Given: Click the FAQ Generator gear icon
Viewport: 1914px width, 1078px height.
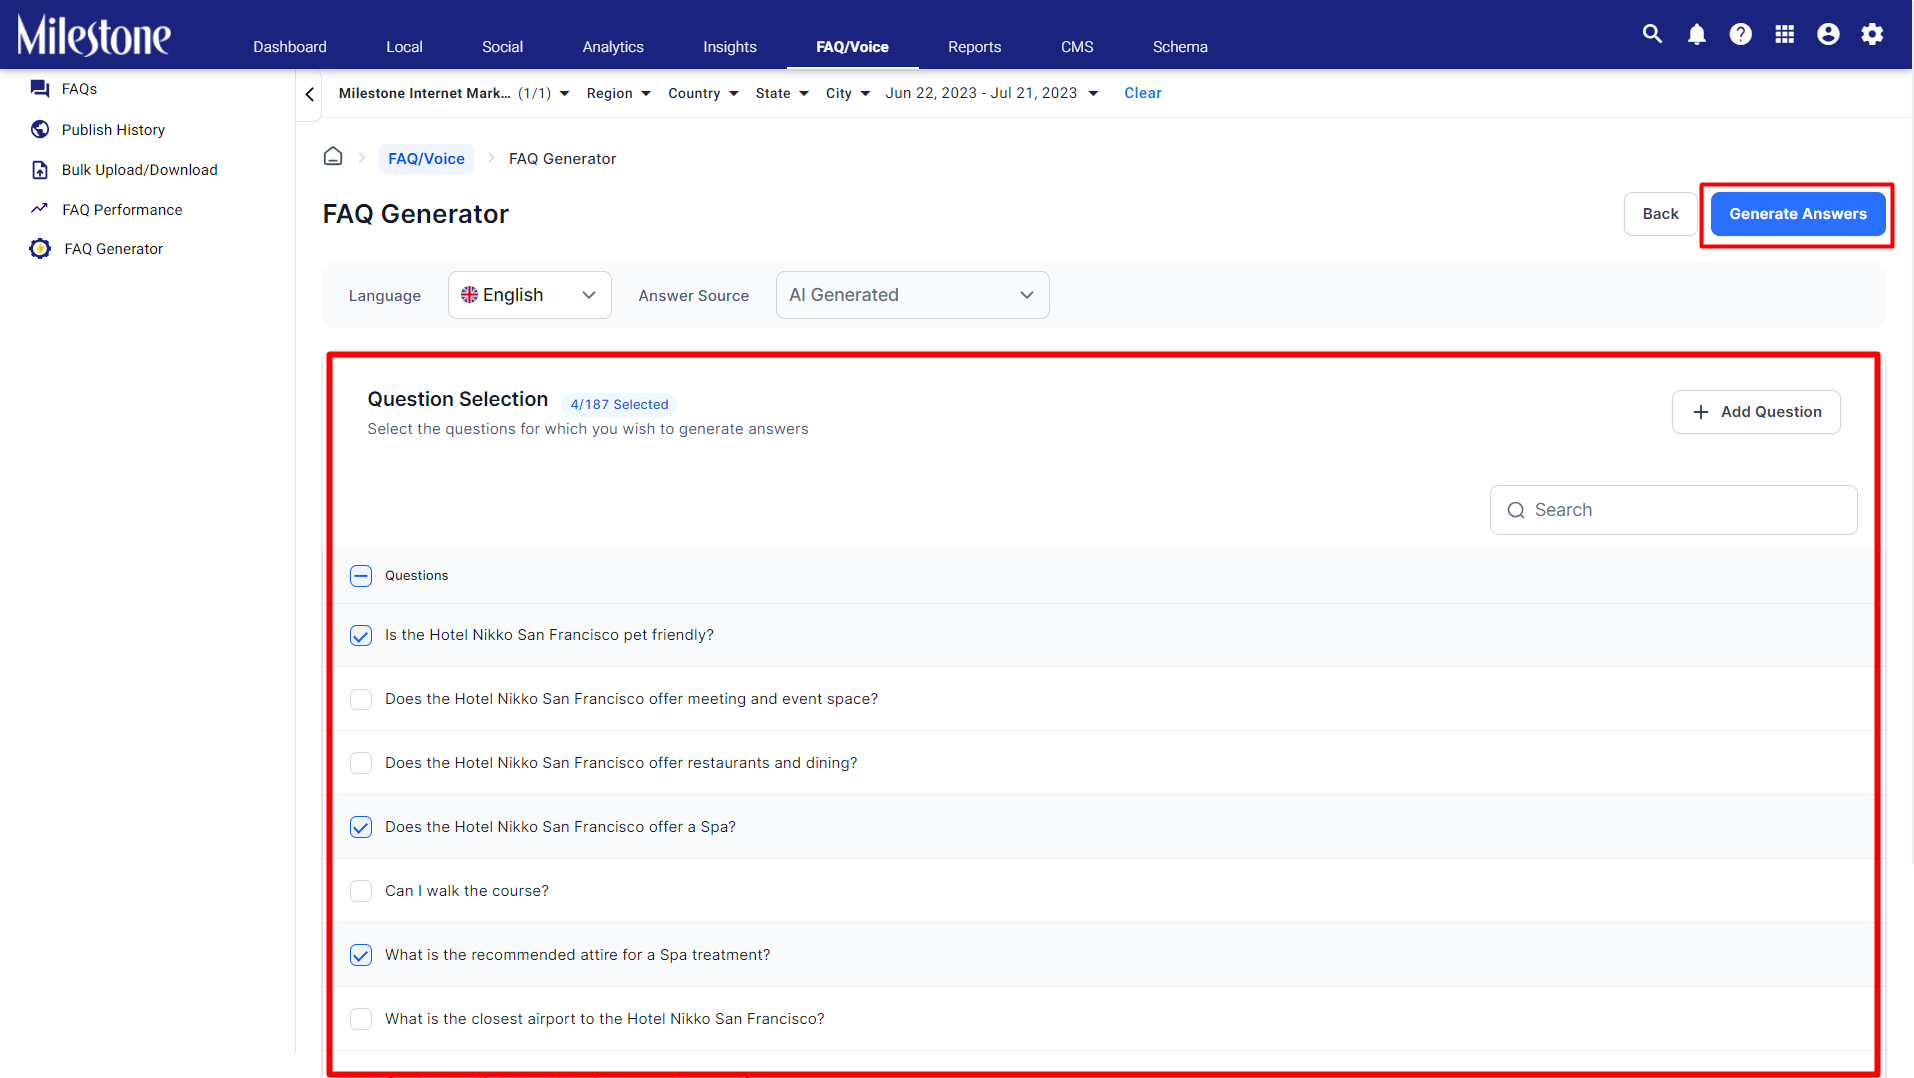Looking at the screenshot, I should click(40, 249).
